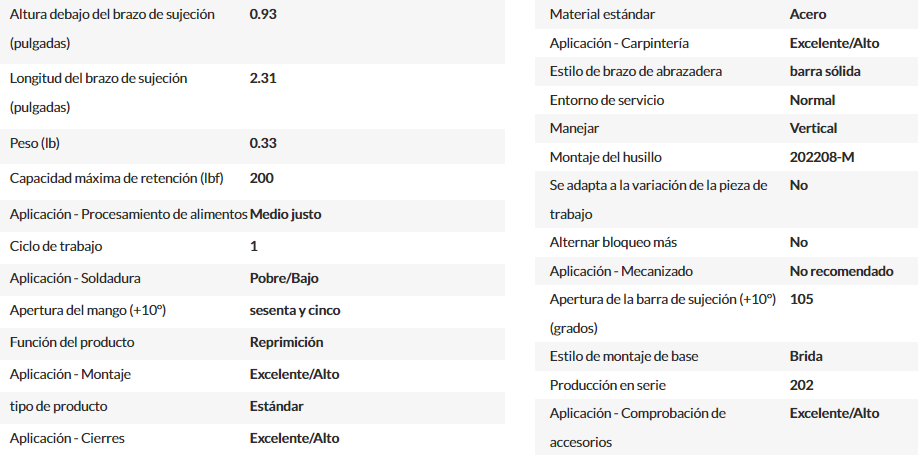Click the 'Peso (lb)' specification label

click(35, 143)
